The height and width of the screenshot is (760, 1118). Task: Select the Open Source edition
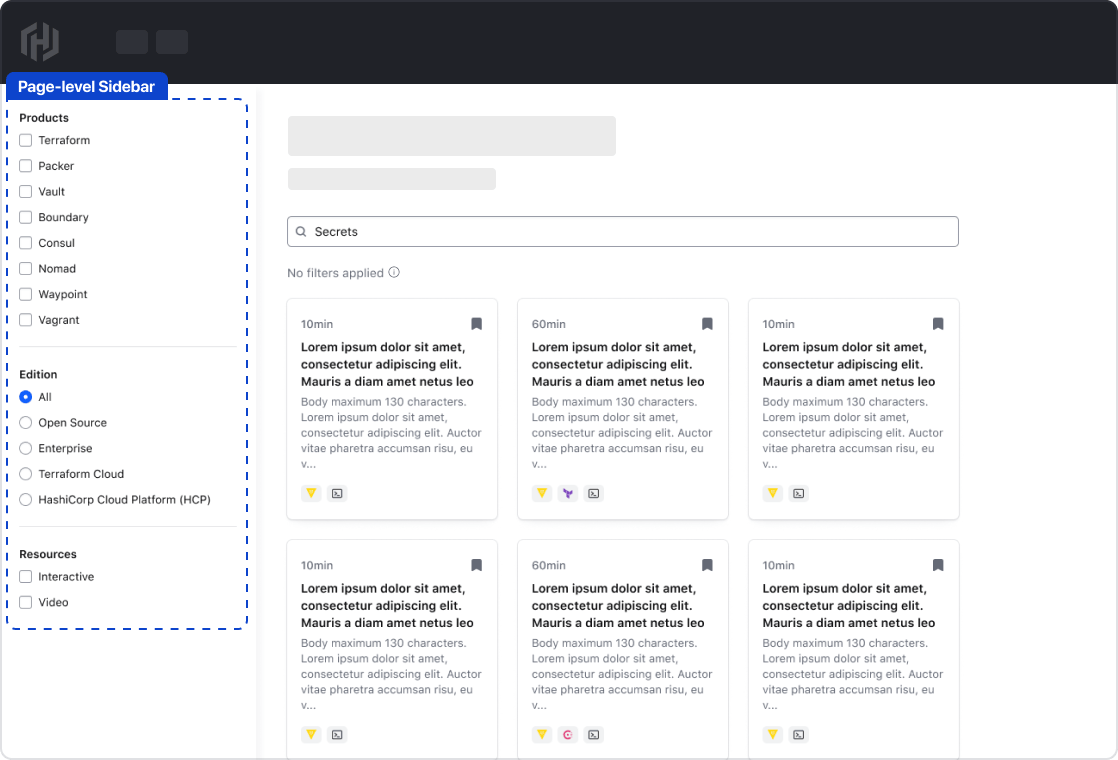[x=26, y=423]
